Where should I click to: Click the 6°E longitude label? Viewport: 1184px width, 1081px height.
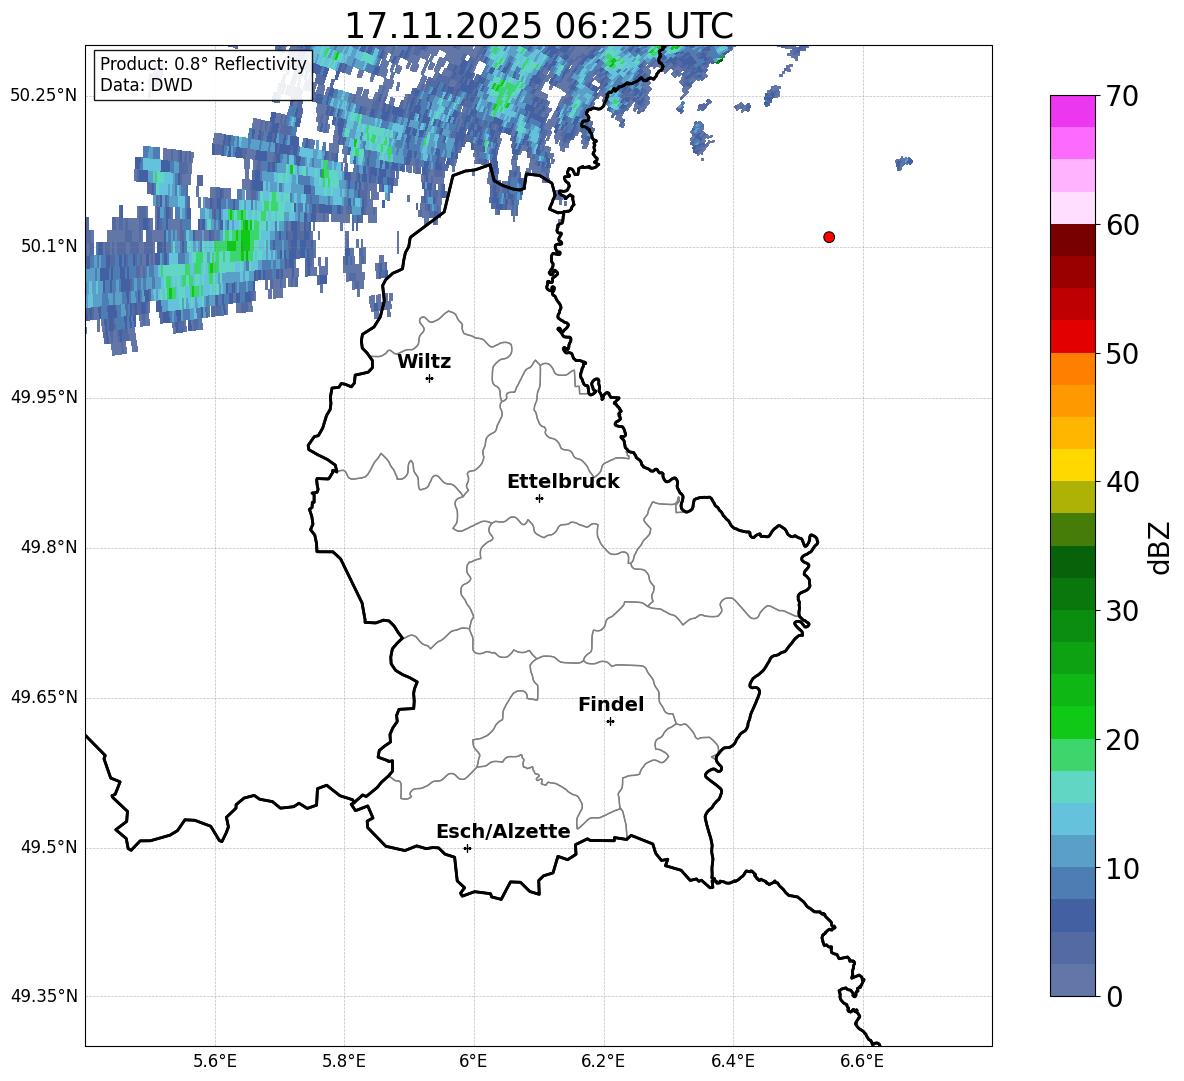pos(473,1061)
